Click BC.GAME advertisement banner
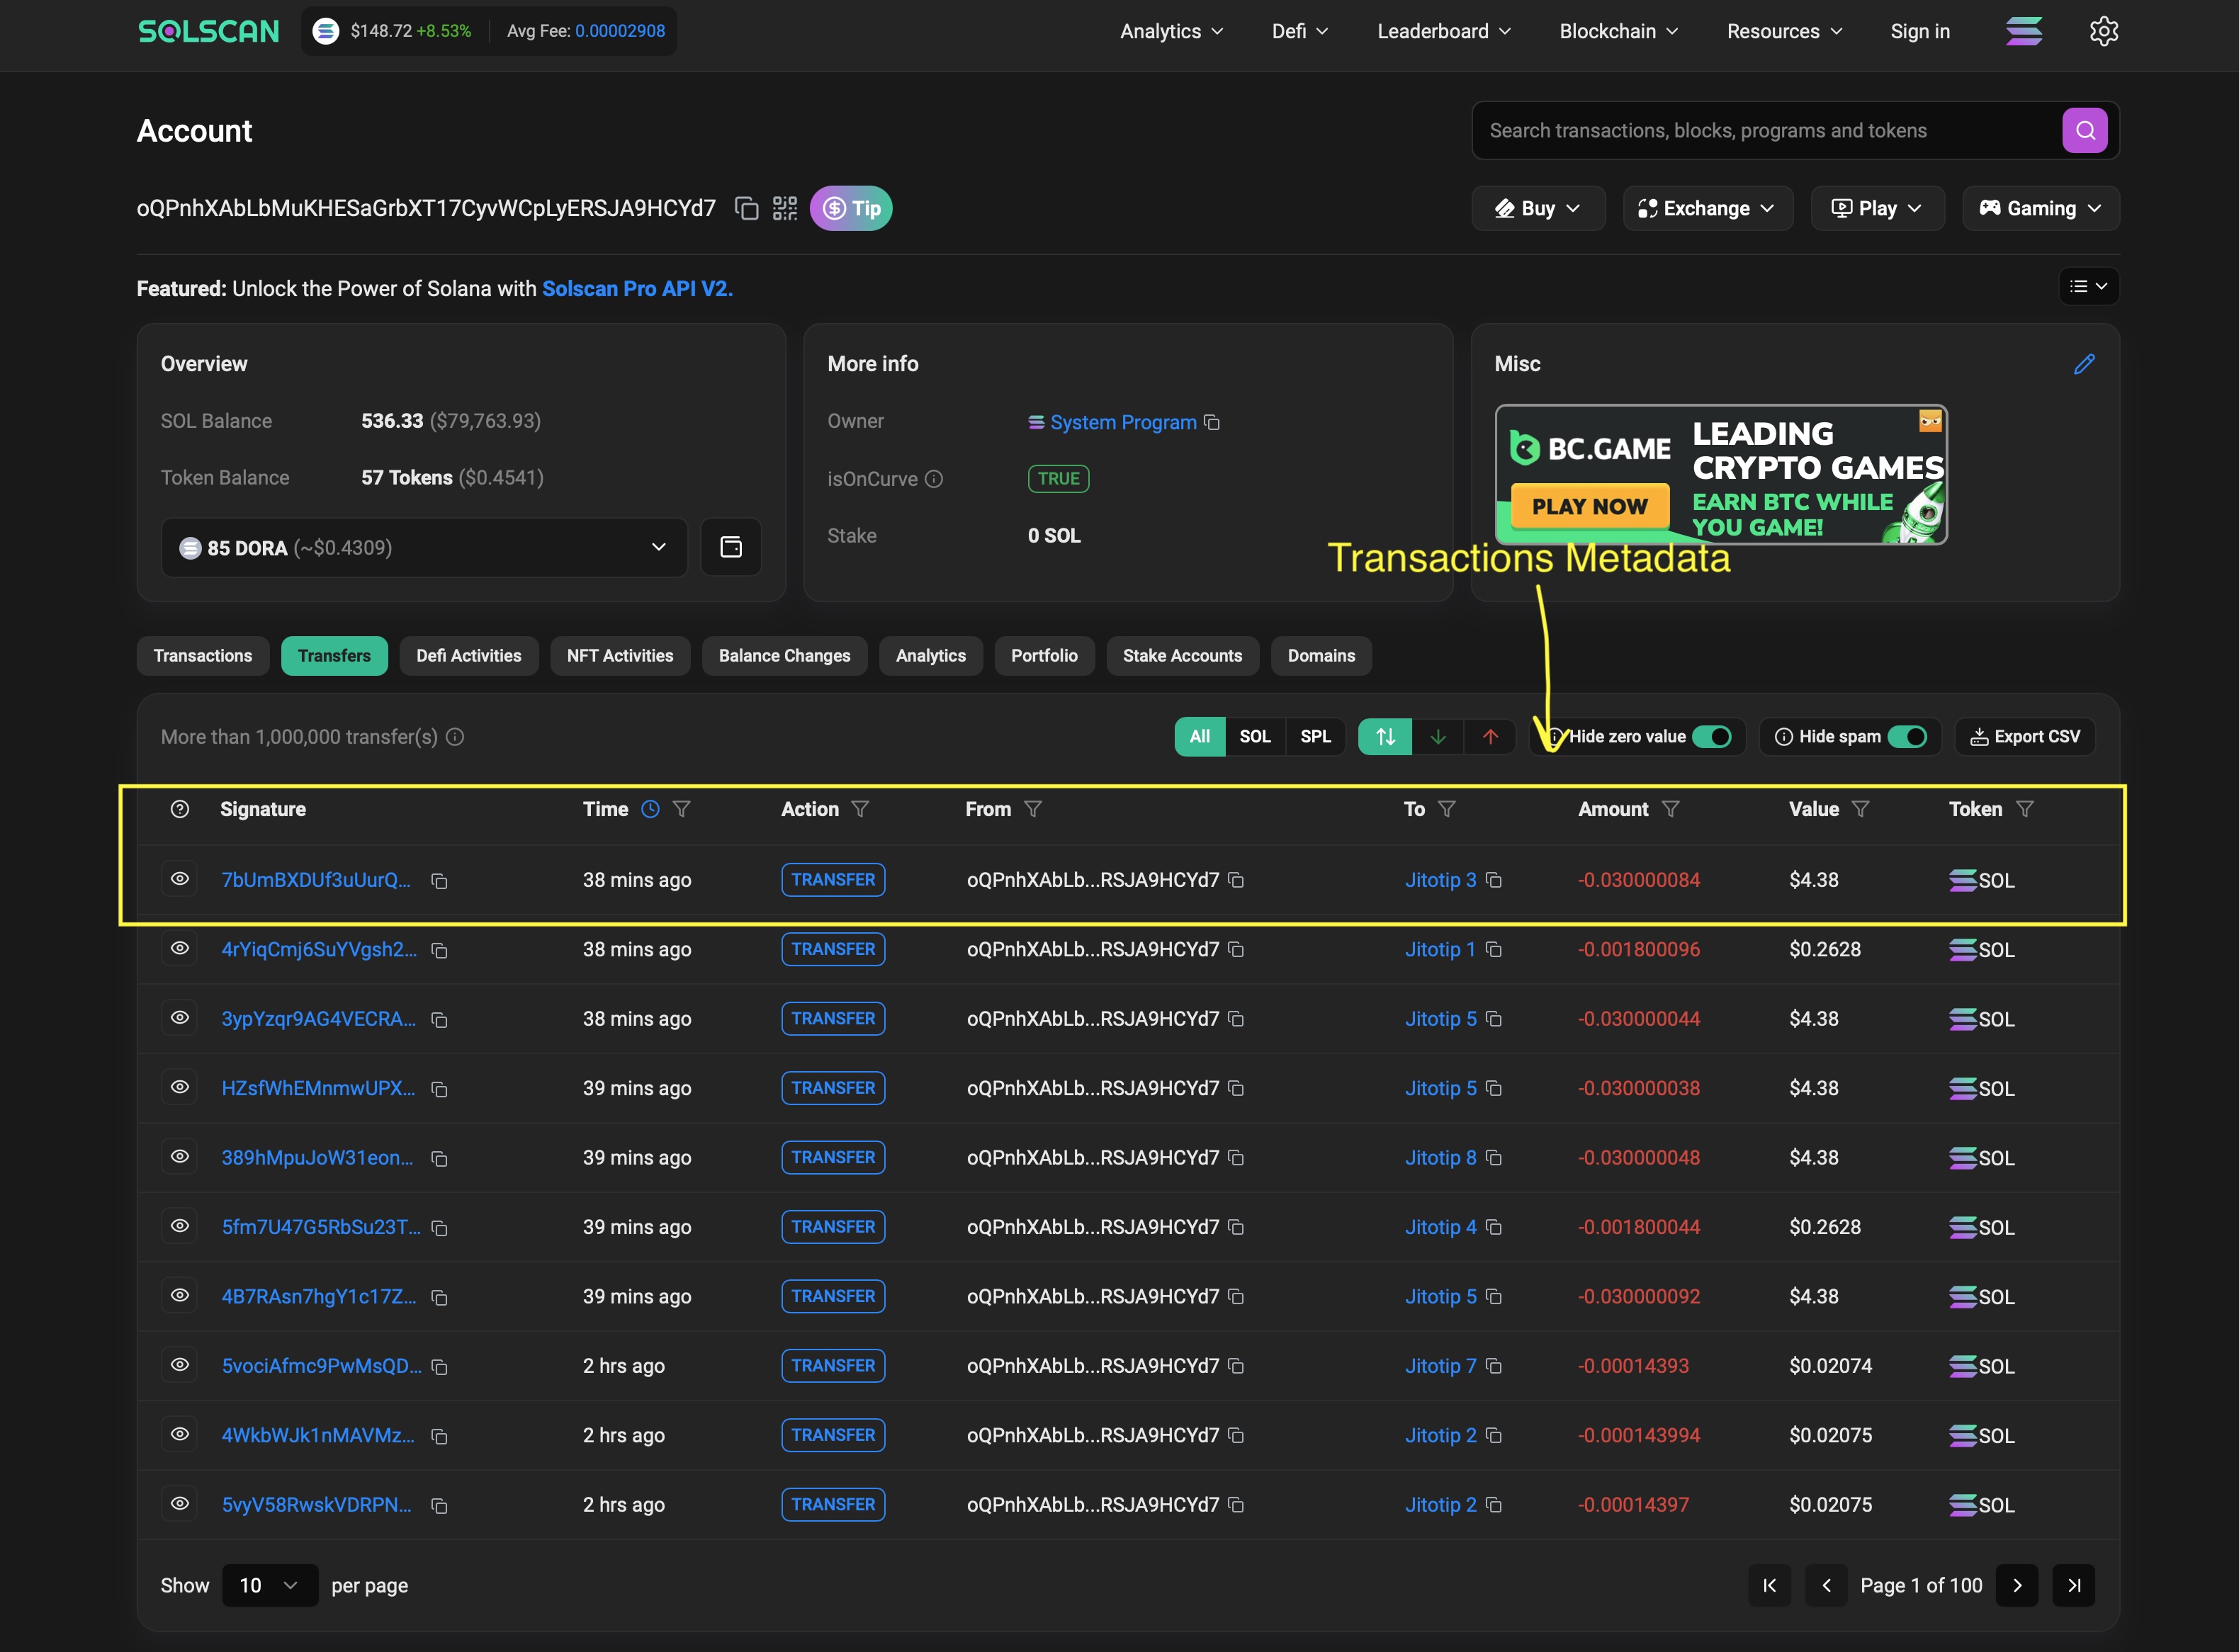Screen dimensions: 2239x1652 pos(1720,475)
